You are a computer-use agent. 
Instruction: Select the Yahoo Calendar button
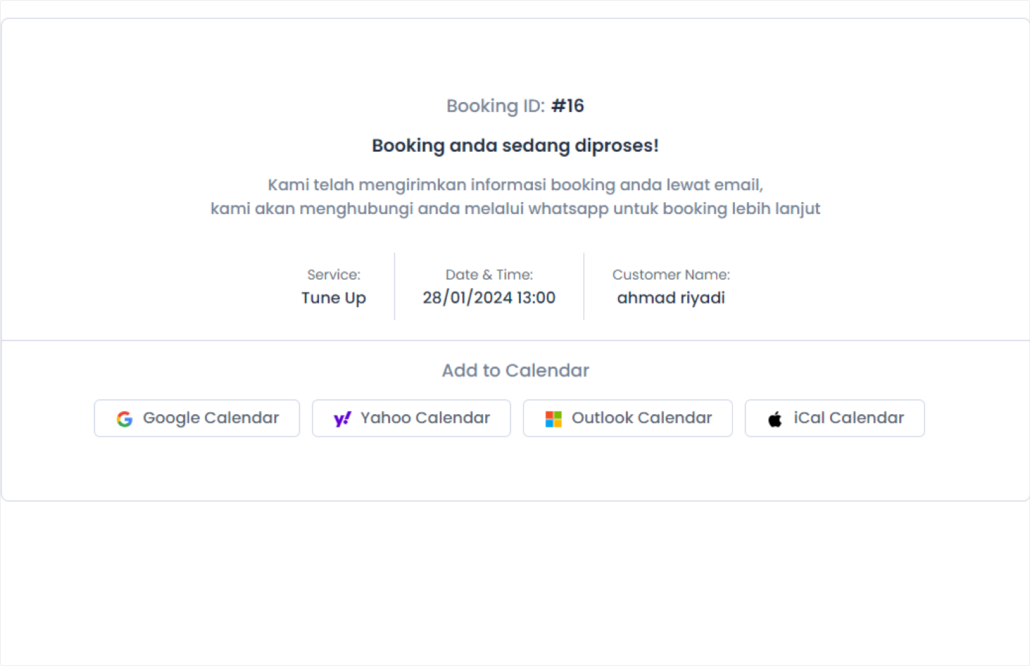coord(411,418)
